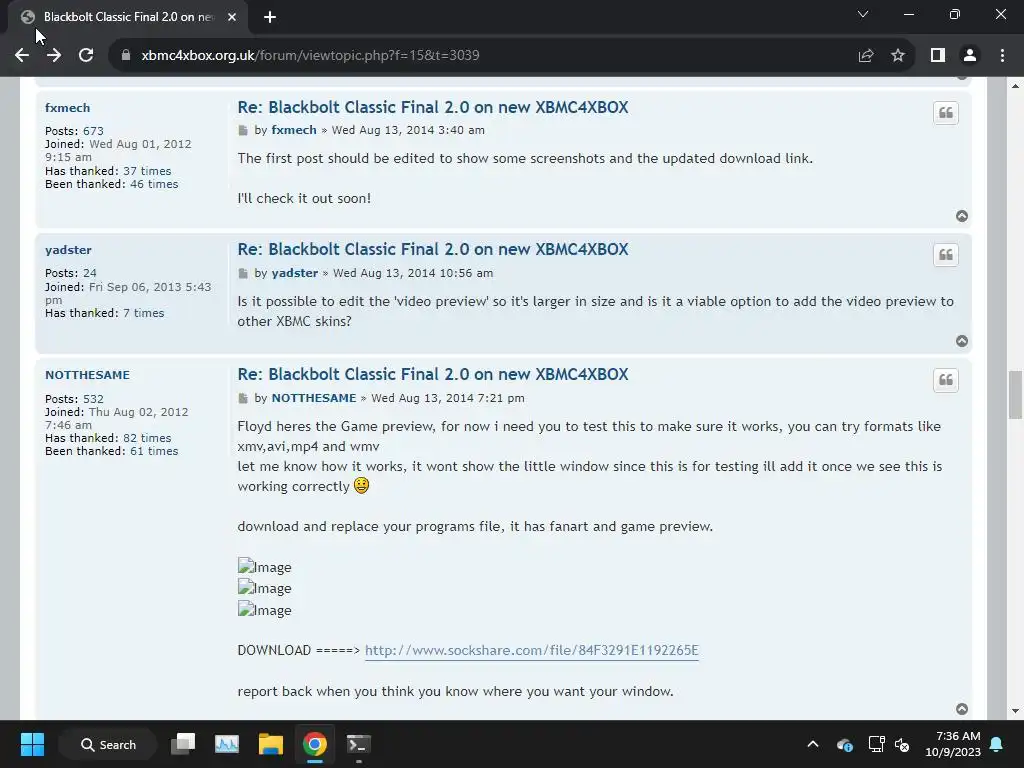Bookmark this page with the star icon
This screenshot has height=768, width=1024.
pos(898,56)
